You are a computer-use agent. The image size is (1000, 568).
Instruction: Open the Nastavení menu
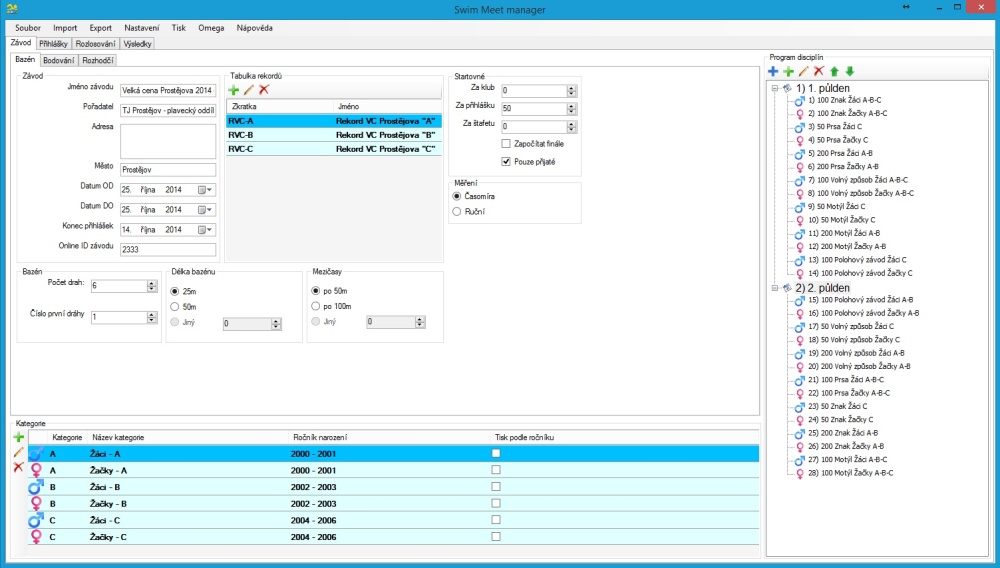[142, 28]
